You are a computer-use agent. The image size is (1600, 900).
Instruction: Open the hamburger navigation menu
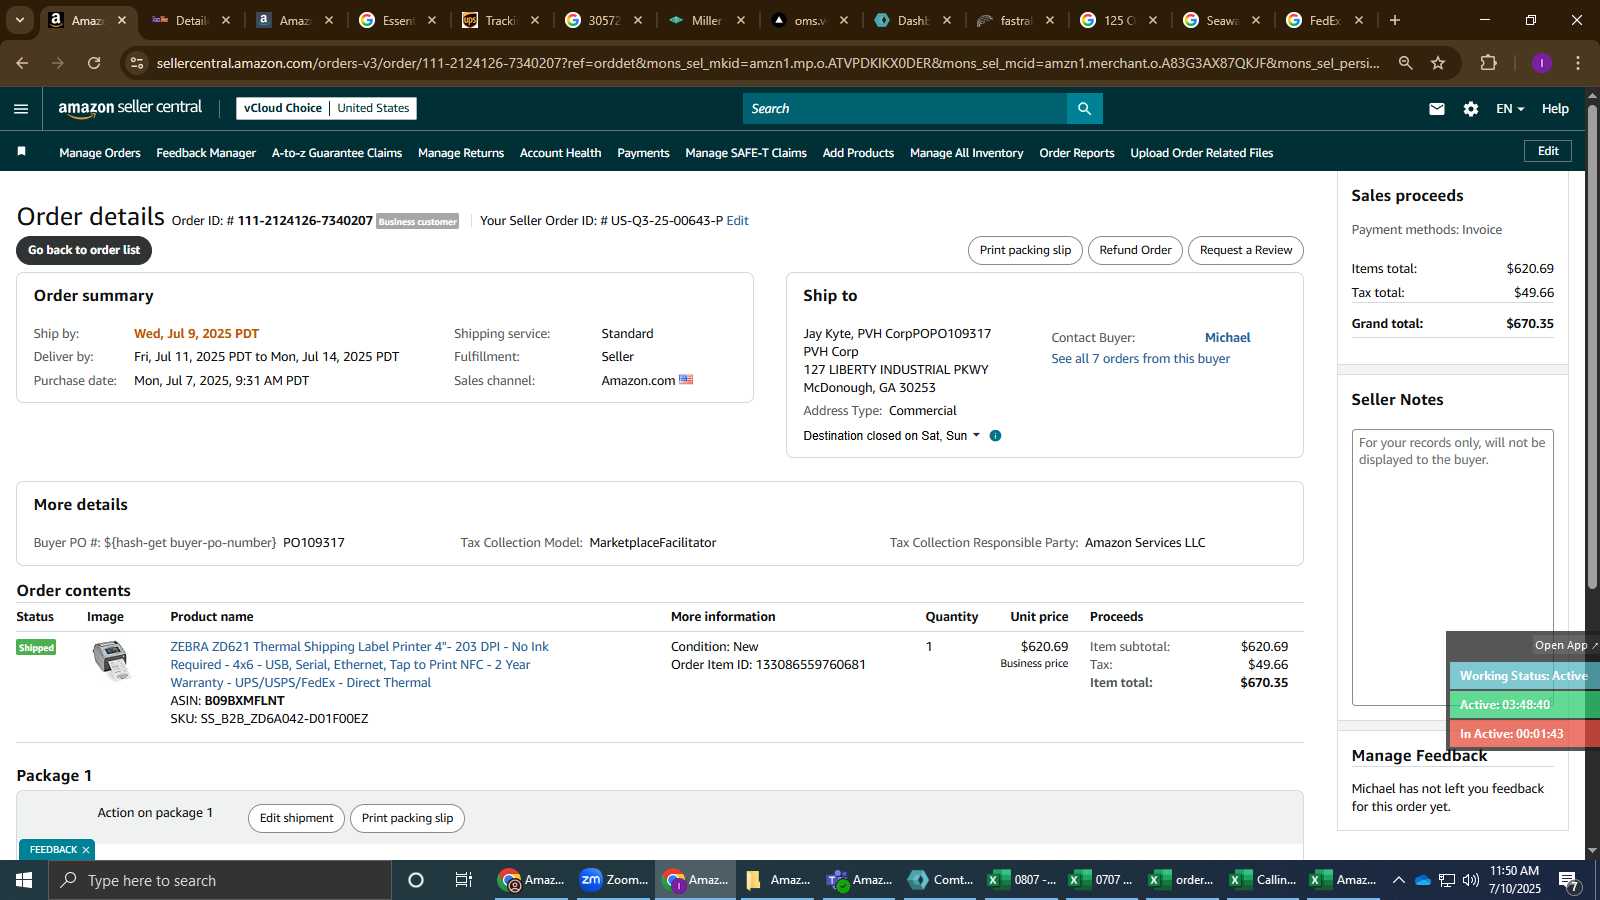pyautogui.click(x=21, y=109)
